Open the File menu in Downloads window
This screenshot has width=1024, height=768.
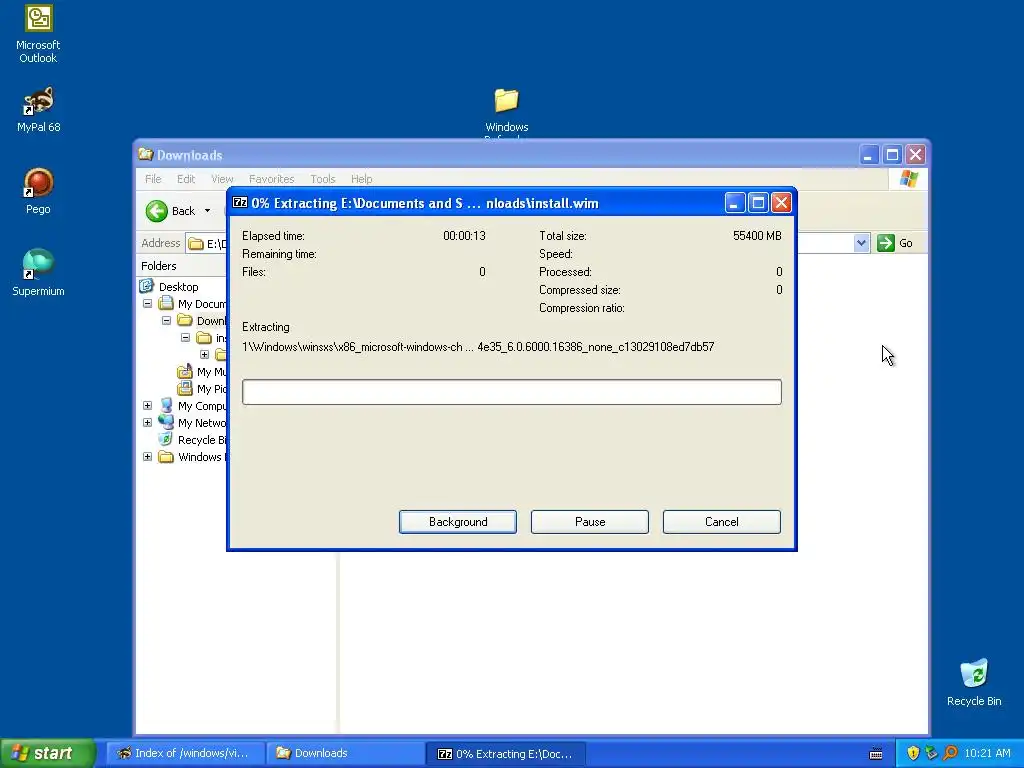[x=153, y=179]
